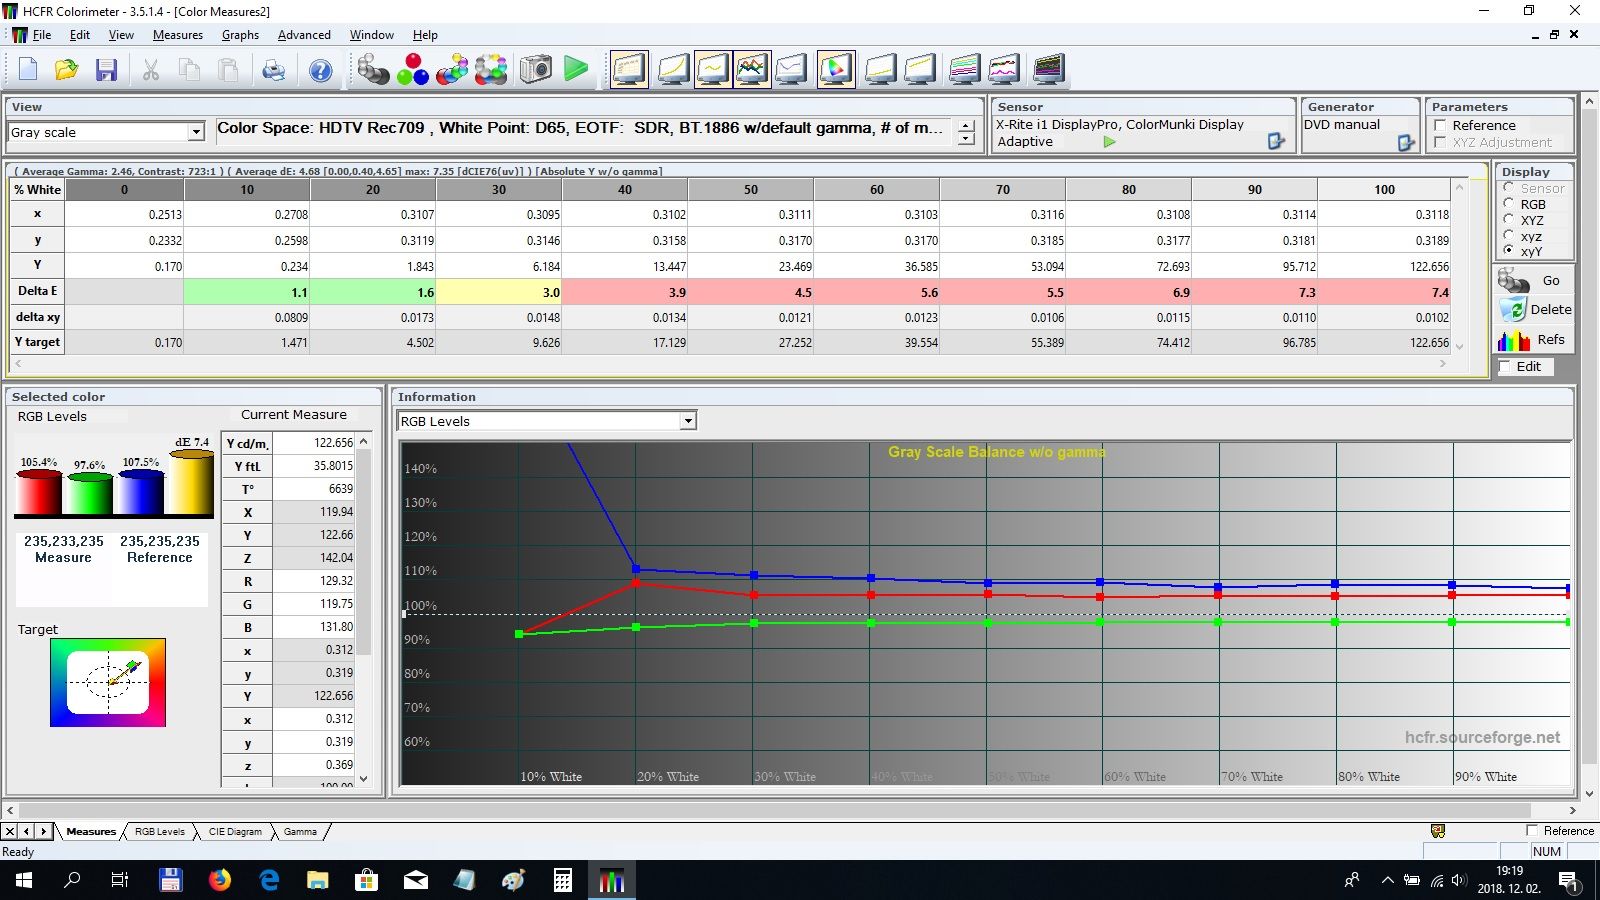Click the Delete measures button
The height and width of the screenshot is (900, 1600).
point(1534,310)
